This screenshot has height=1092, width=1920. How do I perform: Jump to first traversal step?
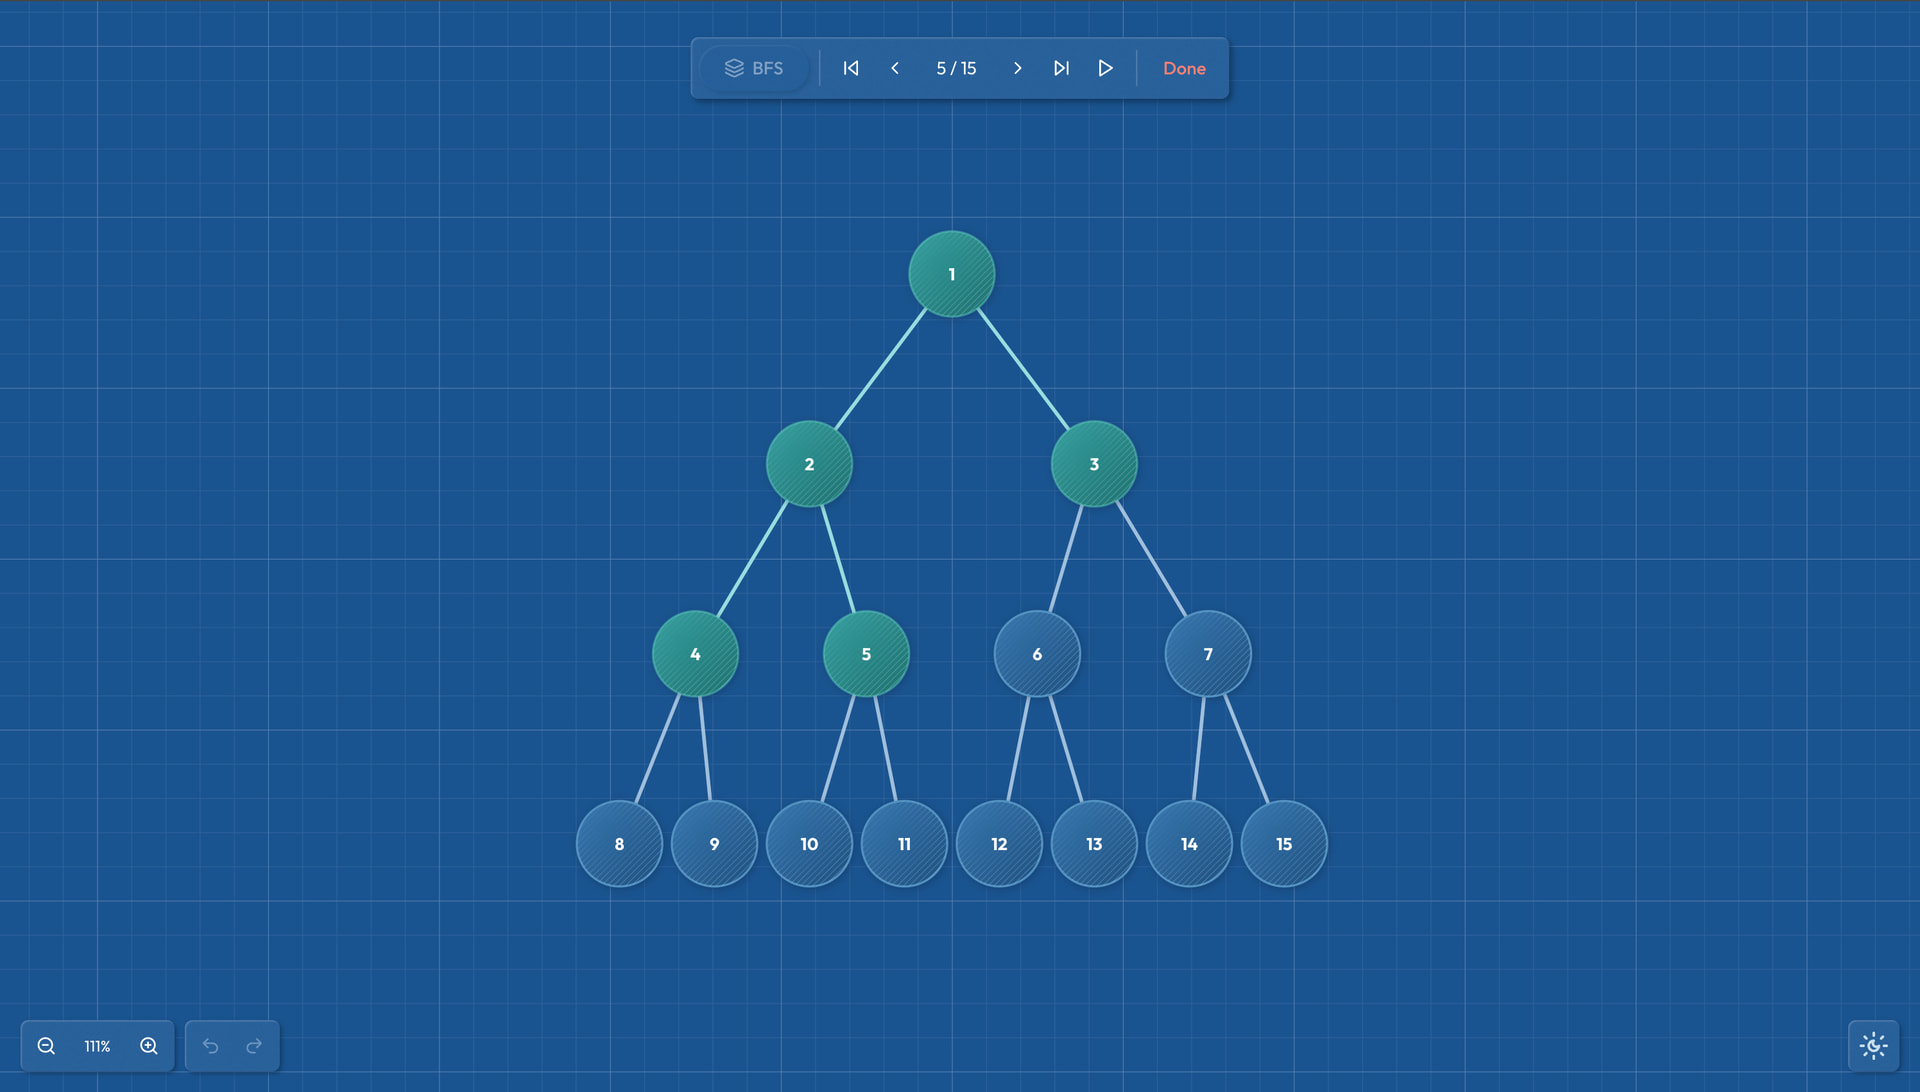click(851, 68)
